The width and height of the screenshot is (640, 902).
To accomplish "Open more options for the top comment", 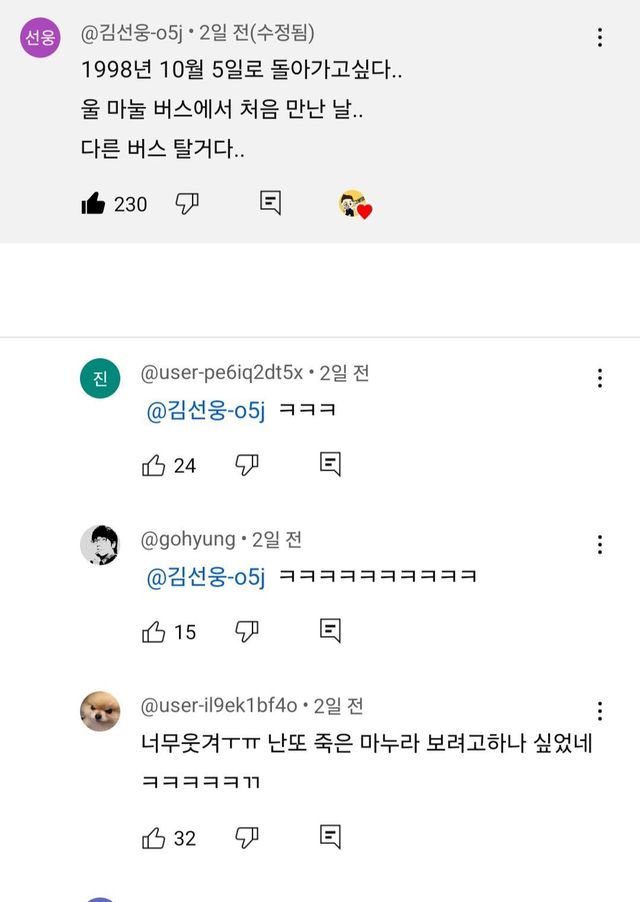I will coord(600,38).
